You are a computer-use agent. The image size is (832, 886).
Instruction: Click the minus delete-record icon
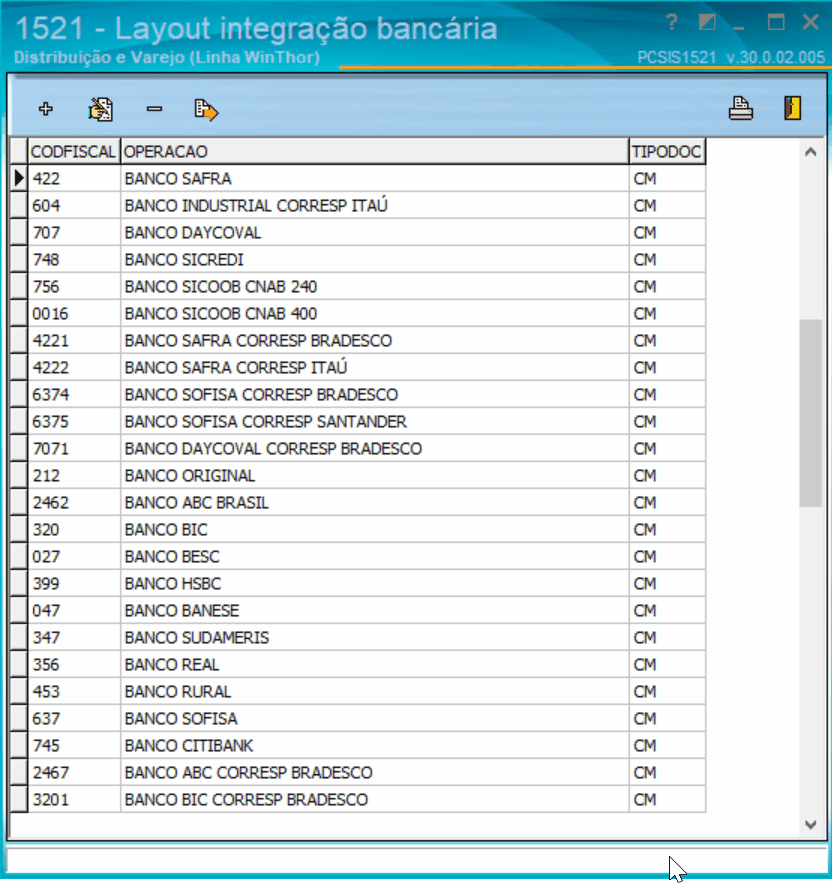pos(154,109)
